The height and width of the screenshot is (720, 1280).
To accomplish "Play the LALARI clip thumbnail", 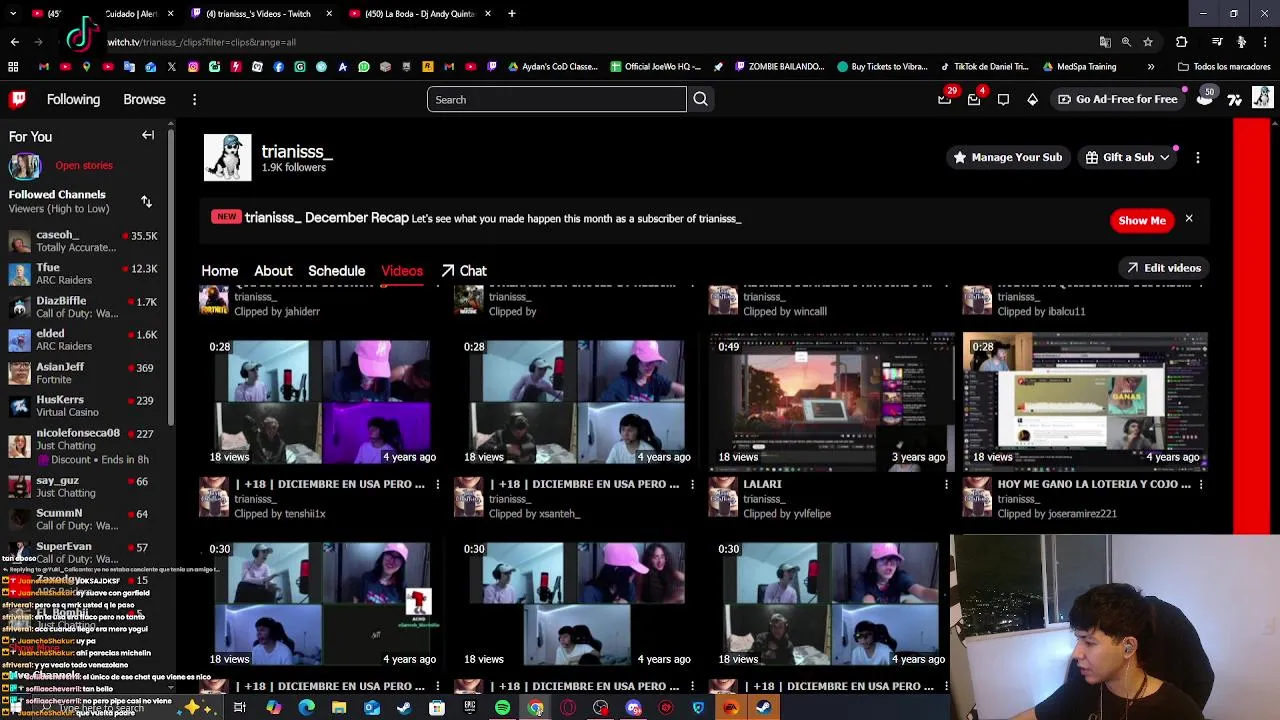I will click(831, 401).
